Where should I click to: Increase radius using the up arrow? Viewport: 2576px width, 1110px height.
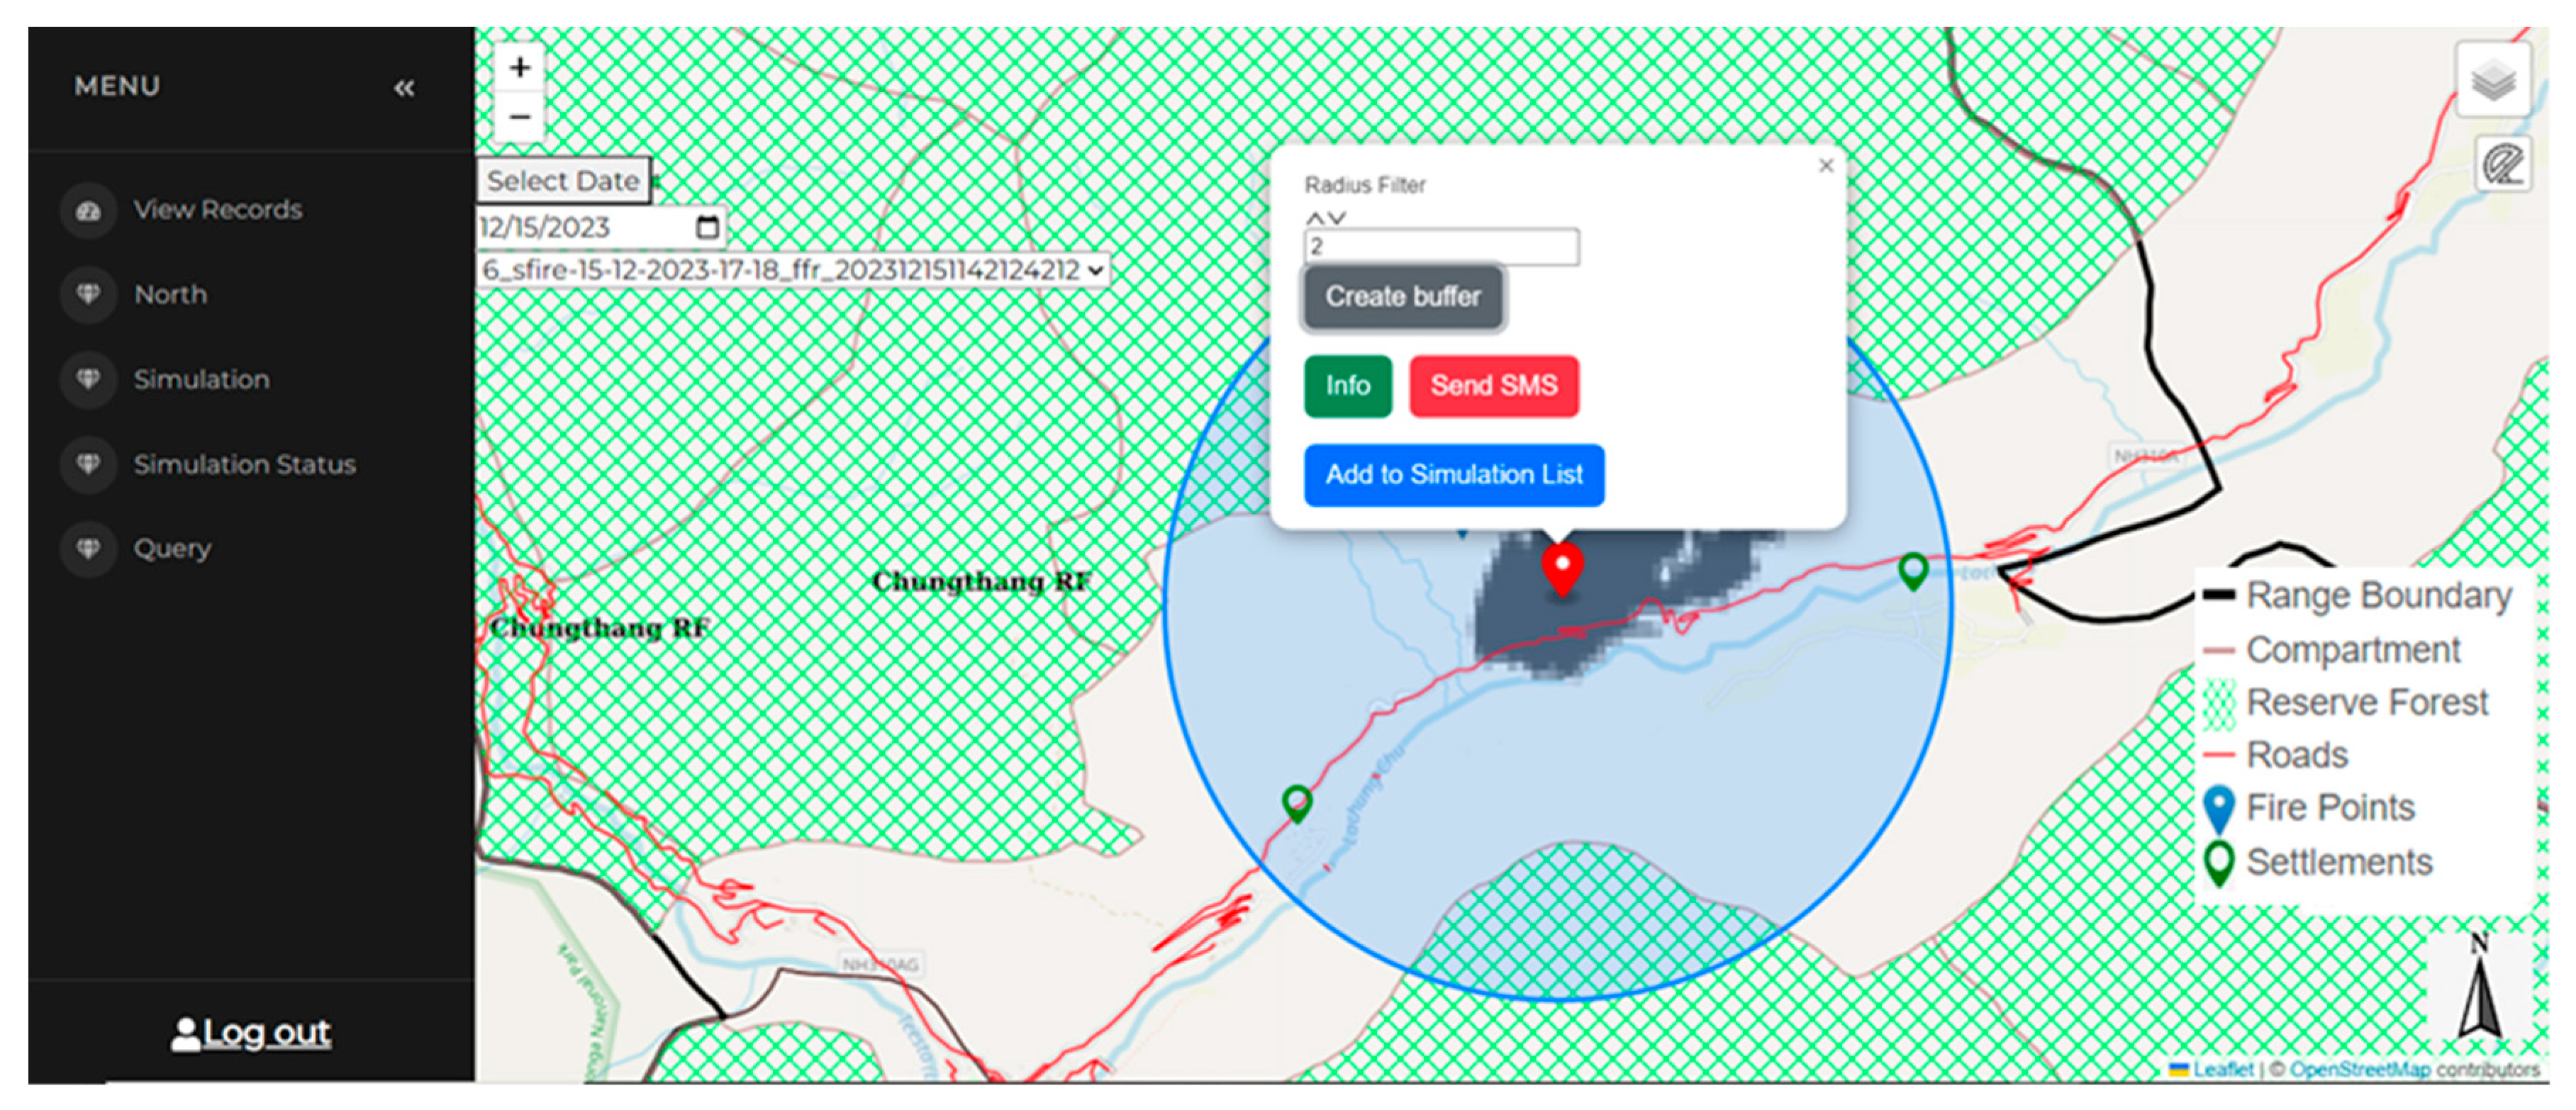click(1315, 218)
